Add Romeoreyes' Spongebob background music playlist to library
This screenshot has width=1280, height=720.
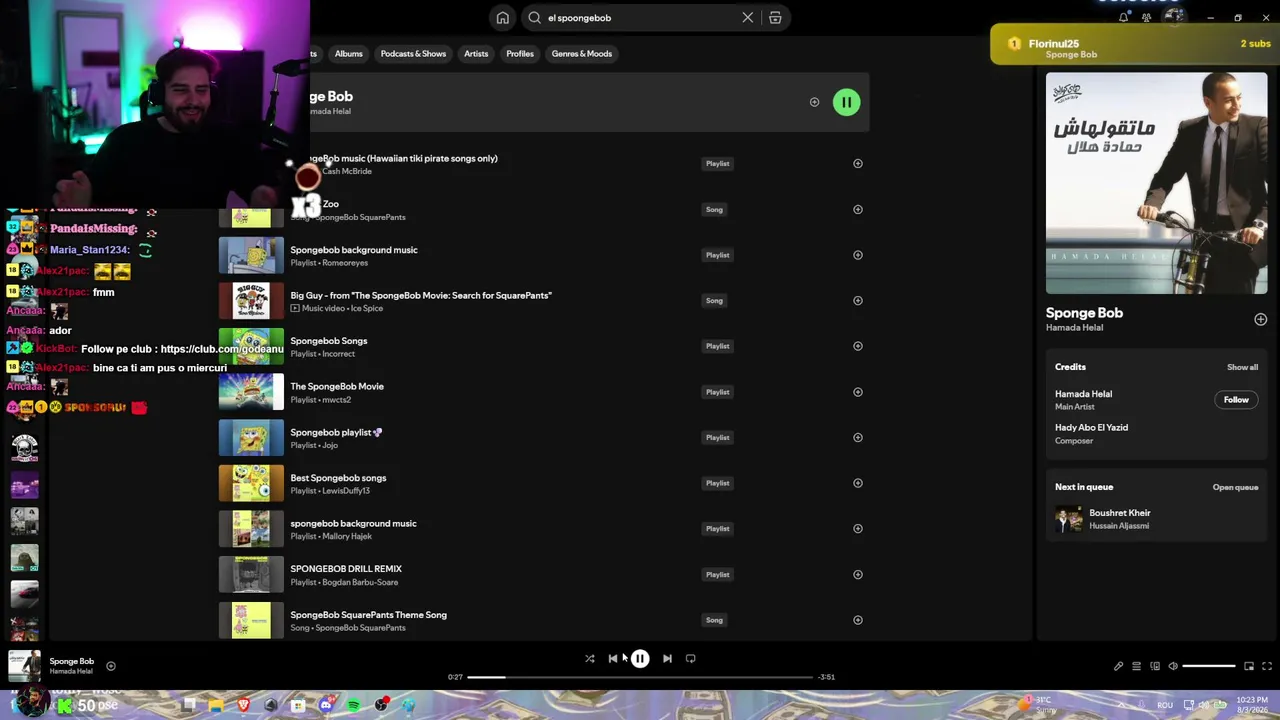[x=857, y=255]
